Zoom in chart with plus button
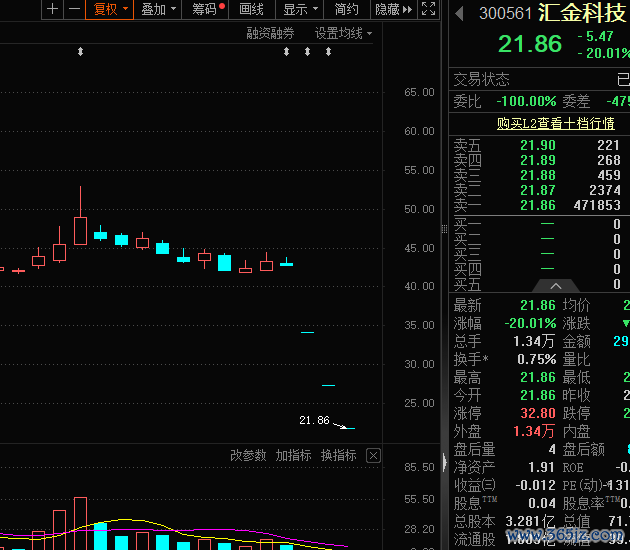The height and width of the screenshot is (550, 630). tap(52, 9)
